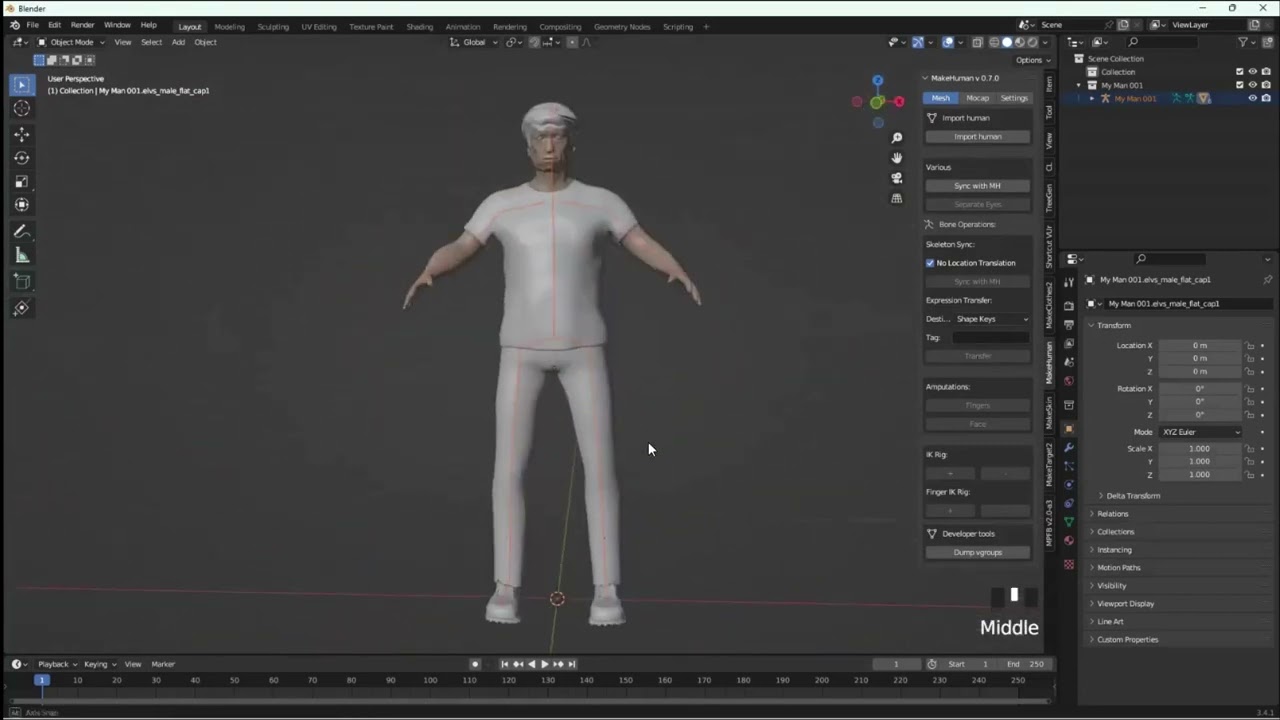Choose the Measure tool
The image size is (1280, 720).
(x=21, y=256)
